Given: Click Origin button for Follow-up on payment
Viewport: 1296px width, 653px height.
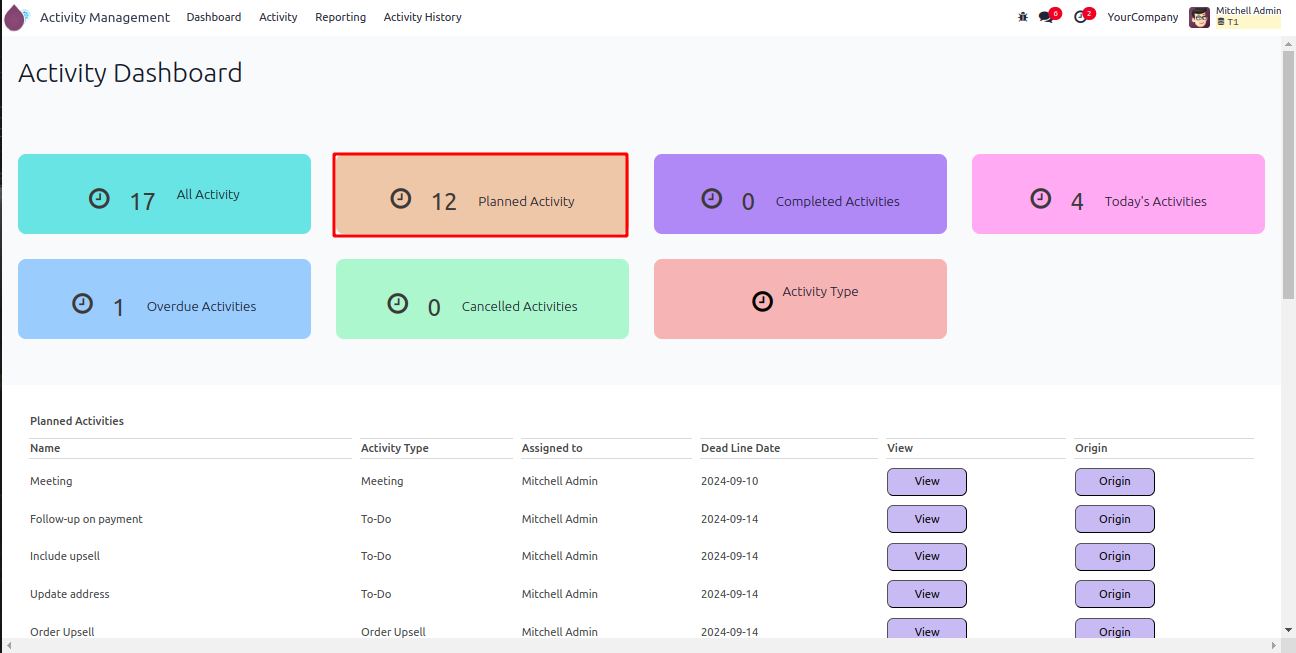Looking at the screenshot, I should 1114,519.
